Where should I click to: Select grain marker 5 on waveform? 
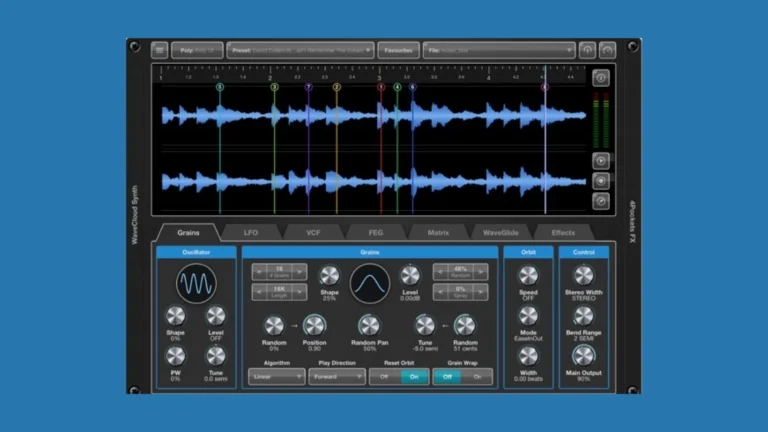point(220,87)
